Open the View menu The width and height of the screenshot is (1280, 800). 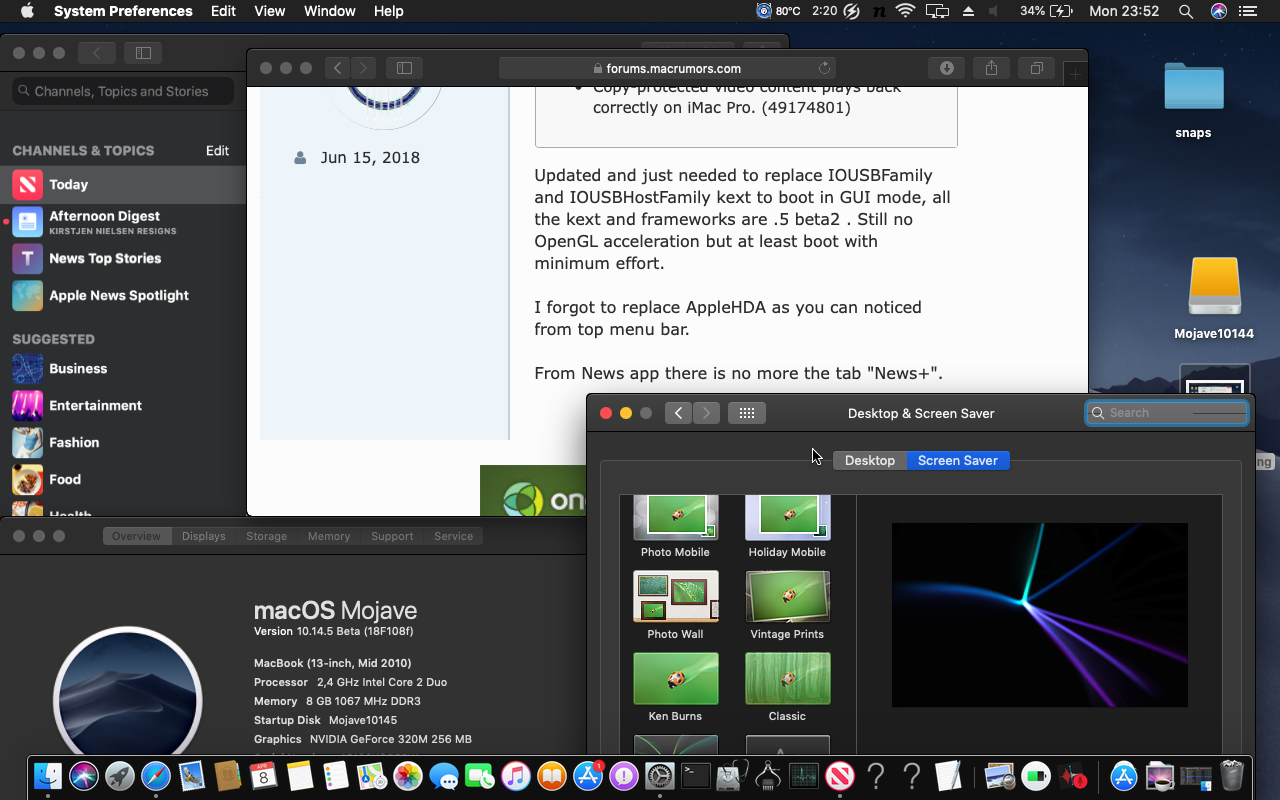click(270, 11)
